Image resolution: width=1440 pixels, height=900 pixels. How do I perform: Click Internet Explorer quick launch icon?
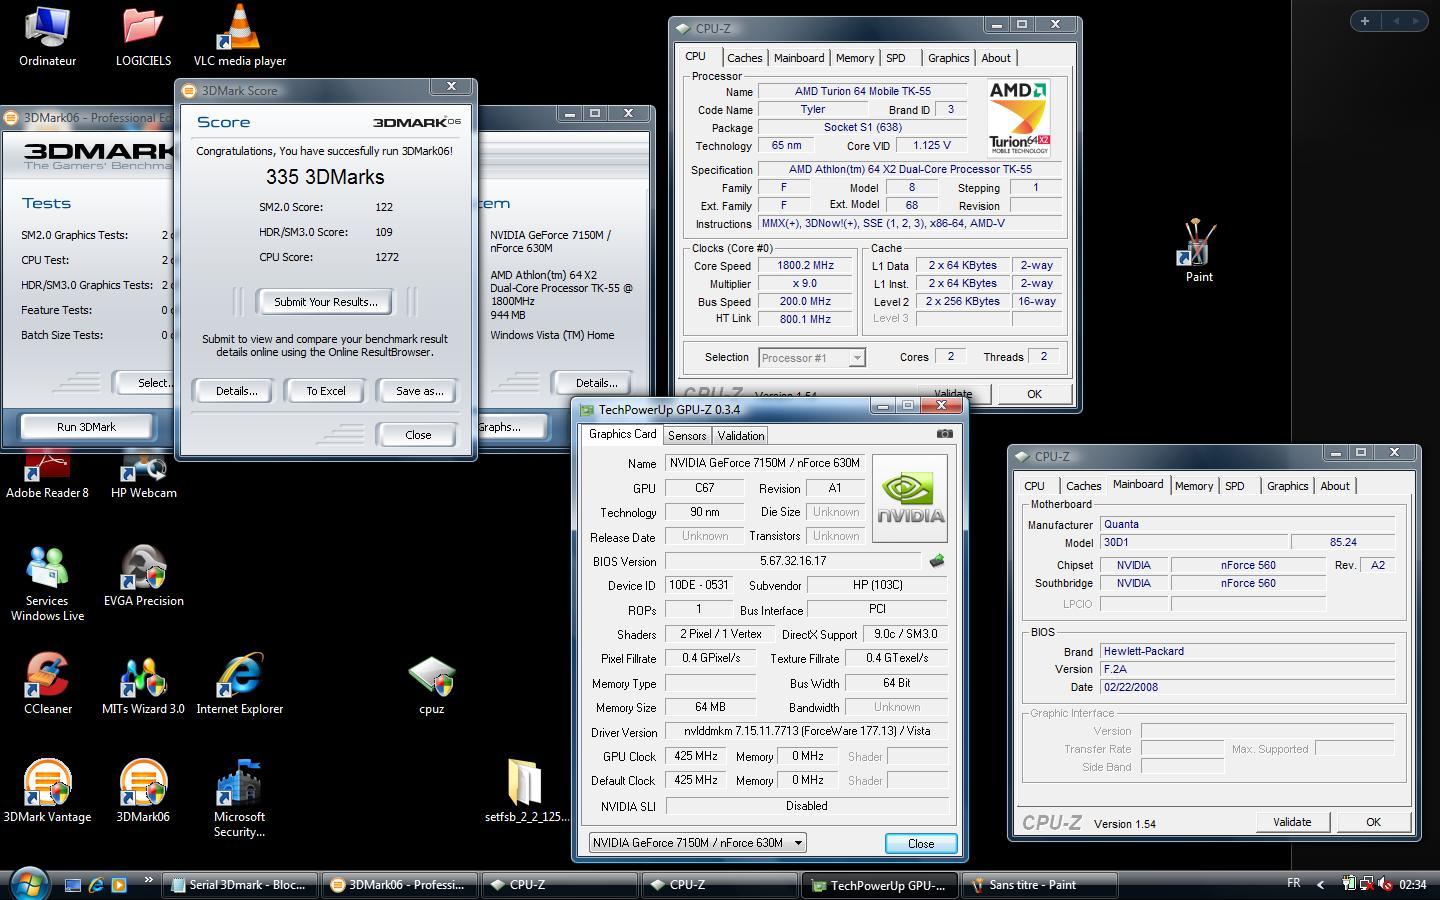click(96, 885)
